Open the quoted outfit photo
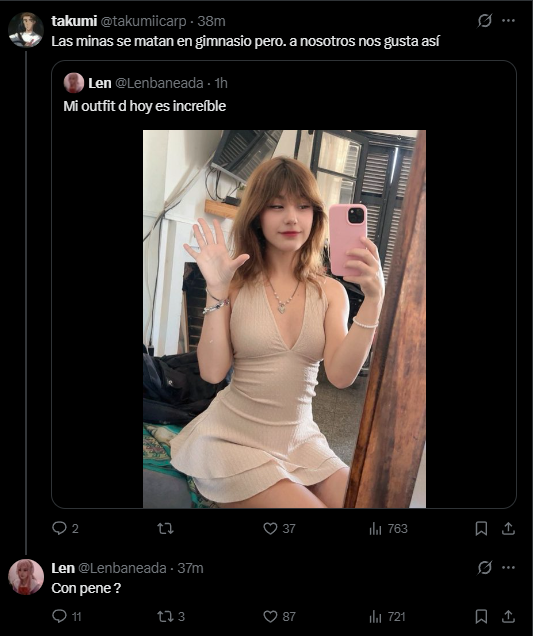Viewport: 533px width, 636px height. click(x=284, y=319)
